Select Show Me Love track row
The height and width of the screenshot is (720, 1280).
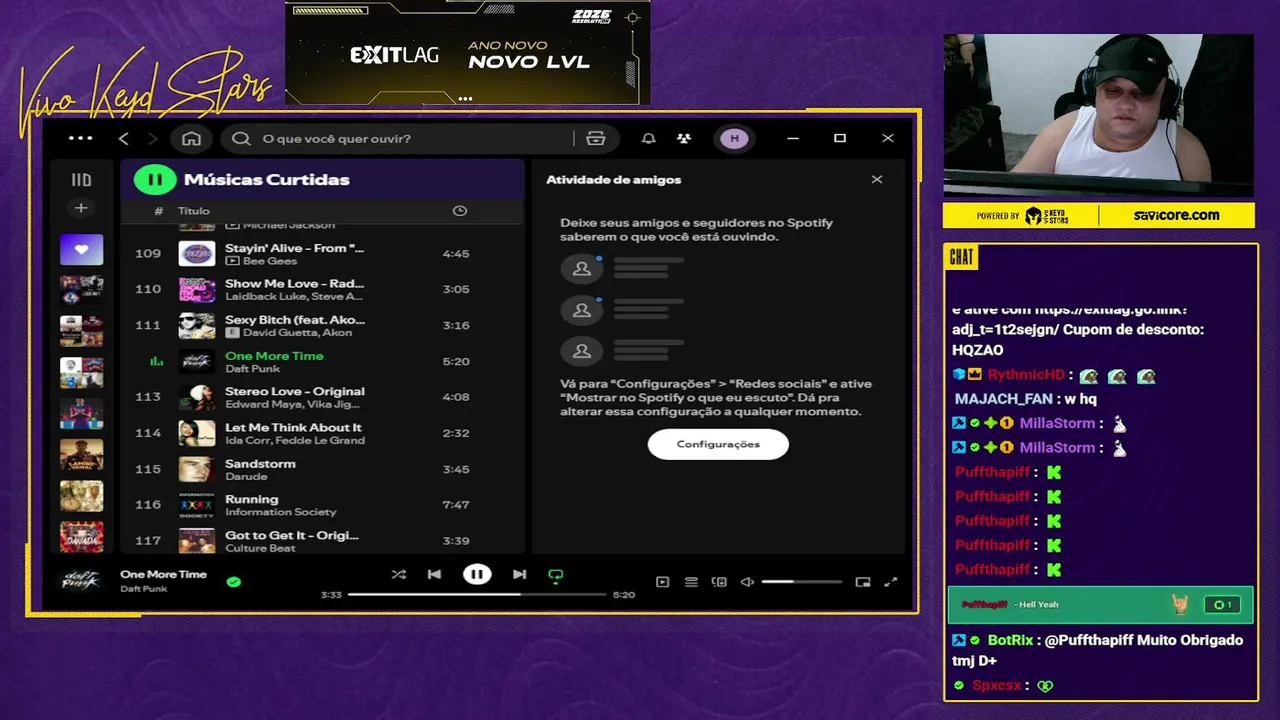322,289
